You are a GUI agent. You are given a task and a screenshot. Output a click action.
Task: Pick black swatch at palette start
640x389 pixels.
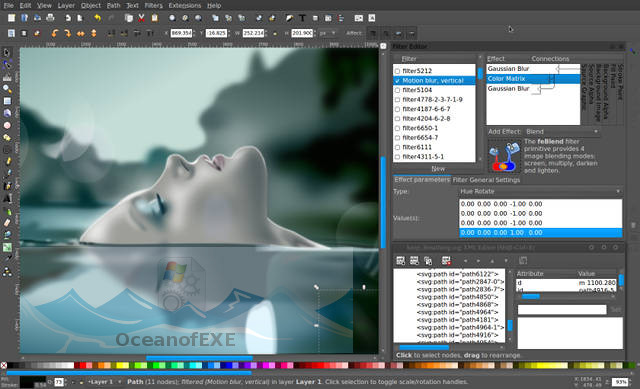(10, 365)
